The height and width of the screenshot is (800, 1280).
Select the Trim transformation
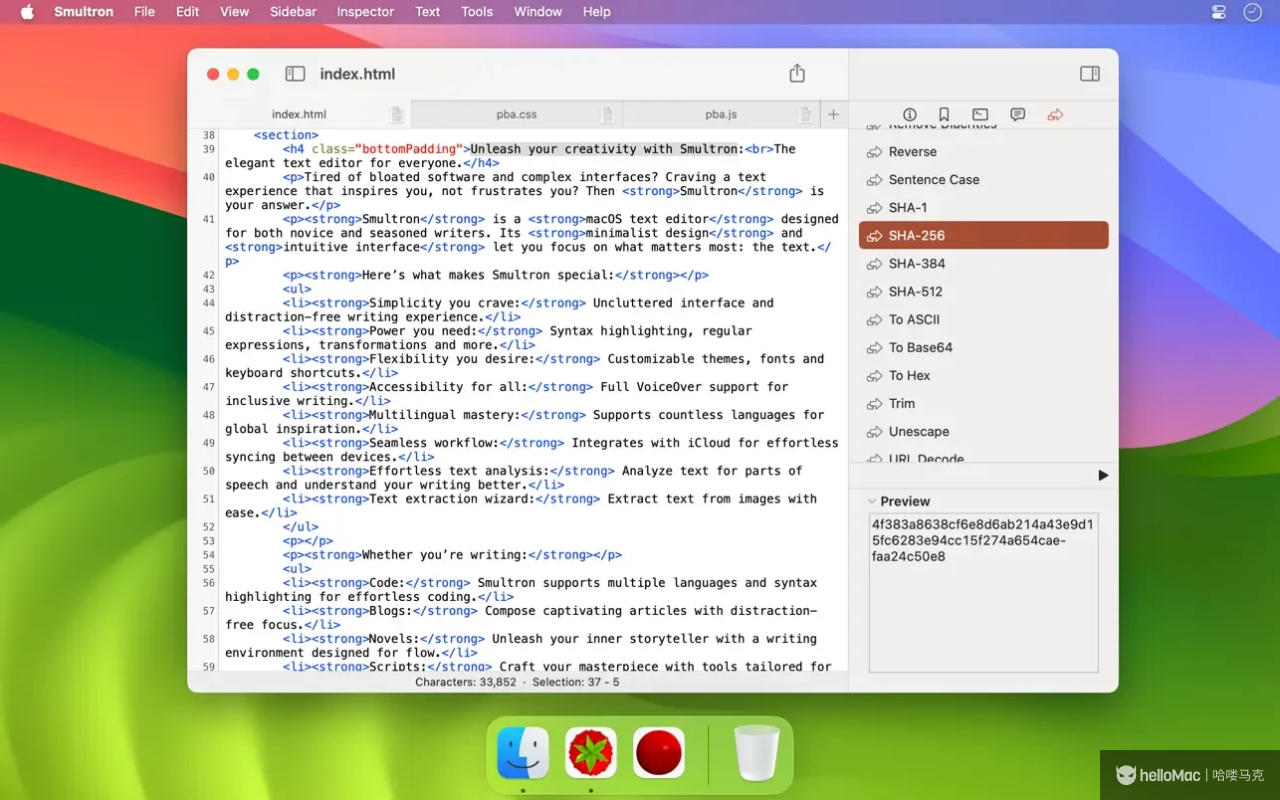(x=984, y=404)
